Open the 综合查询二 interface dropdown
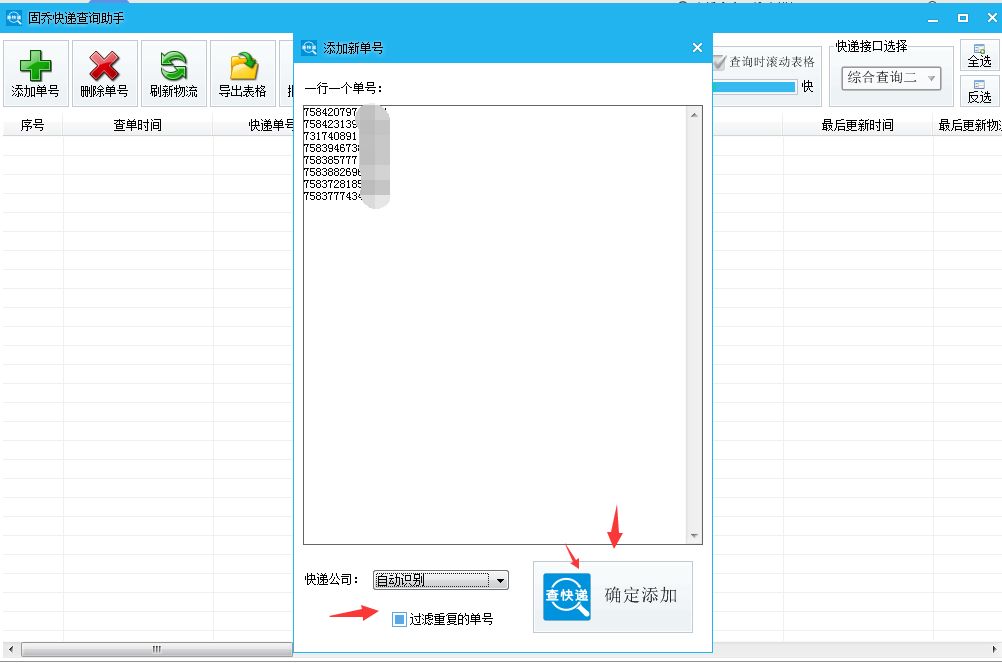The width and height of the screenshot is (1002, 663). point(891,78)
